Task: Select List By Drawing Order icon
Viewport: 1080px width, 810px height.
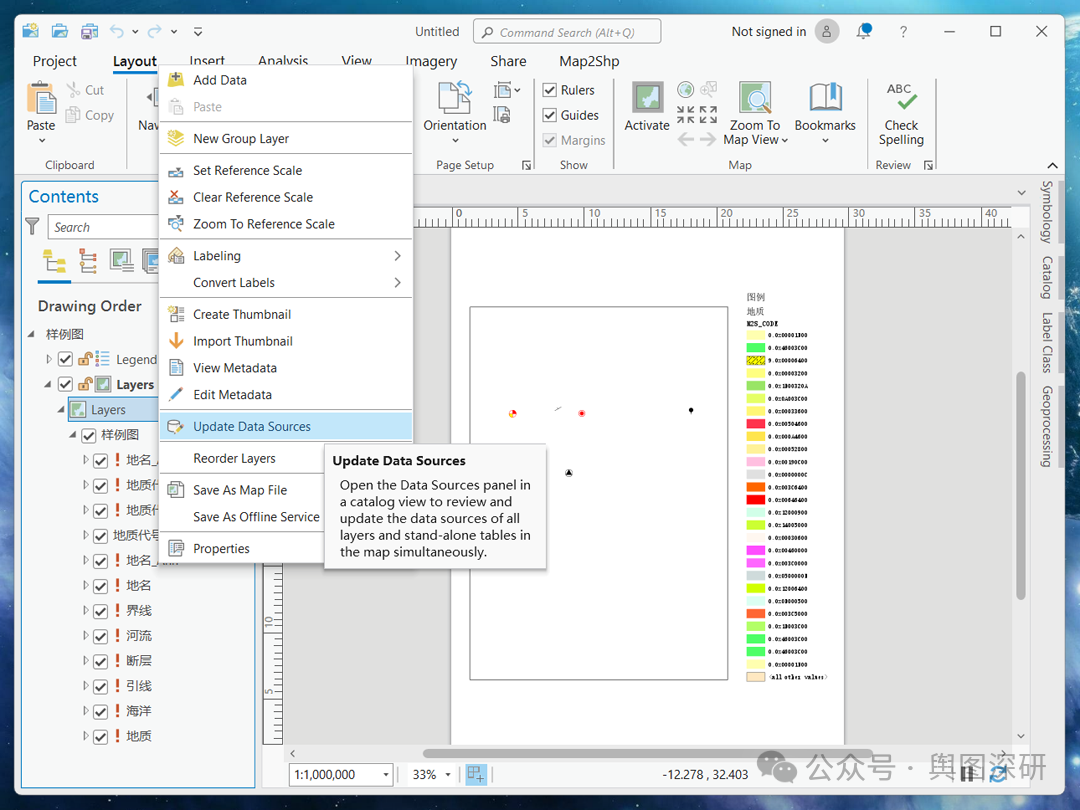Action: point(54,262)
